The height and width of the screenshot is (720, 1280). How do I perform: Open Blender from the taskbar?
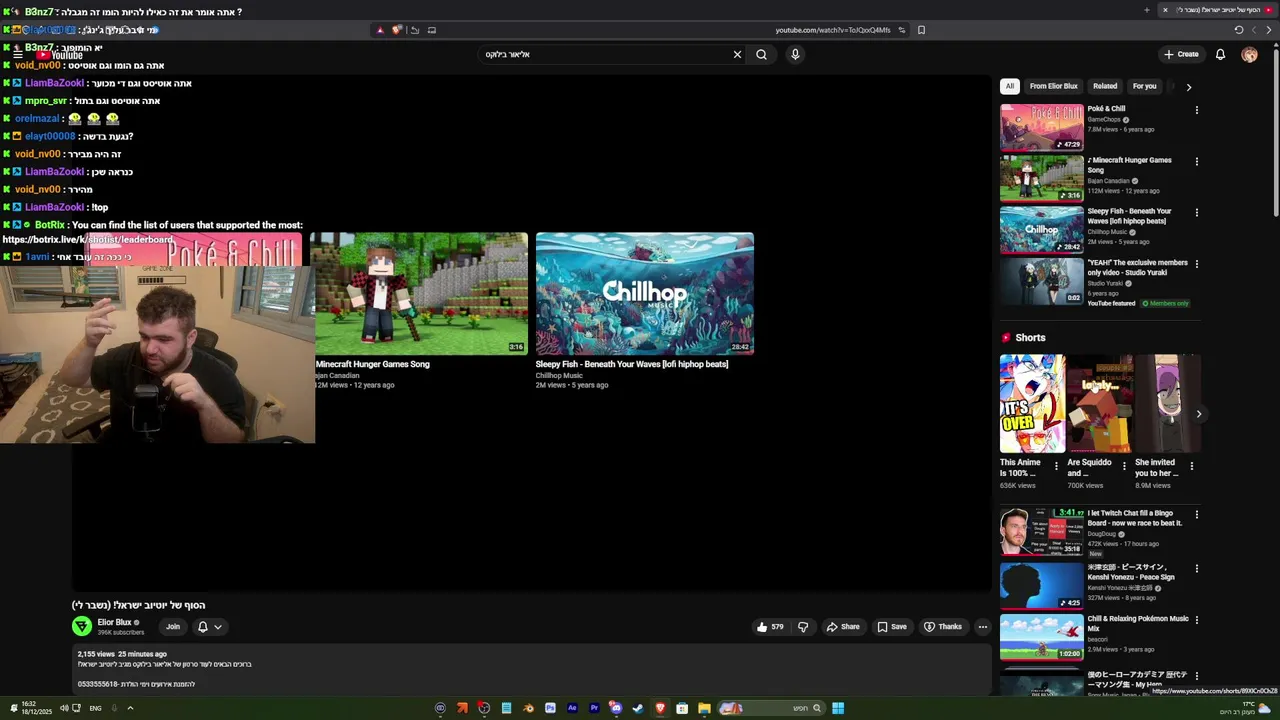(528, 708)
